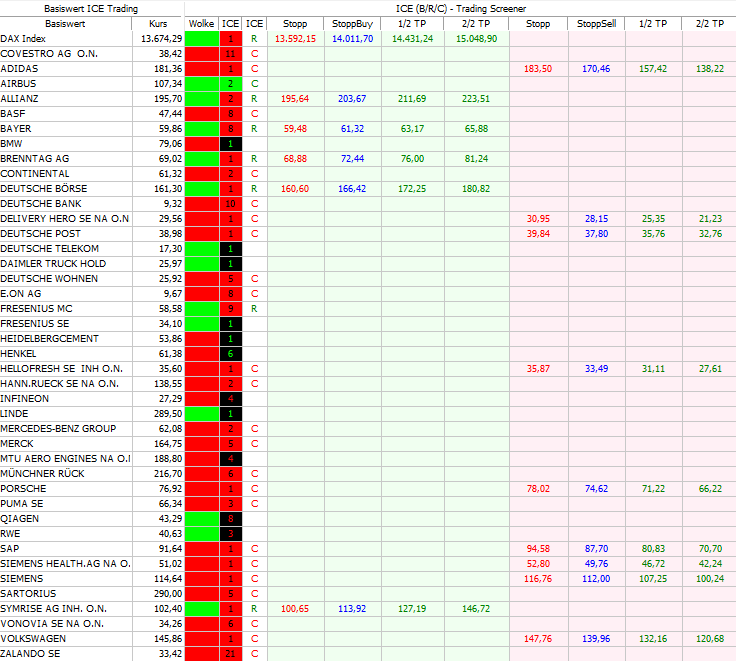Click the green ICE cell for AIRBUS
This screenshot has height=661, width=736.
(x=230, y=84)
